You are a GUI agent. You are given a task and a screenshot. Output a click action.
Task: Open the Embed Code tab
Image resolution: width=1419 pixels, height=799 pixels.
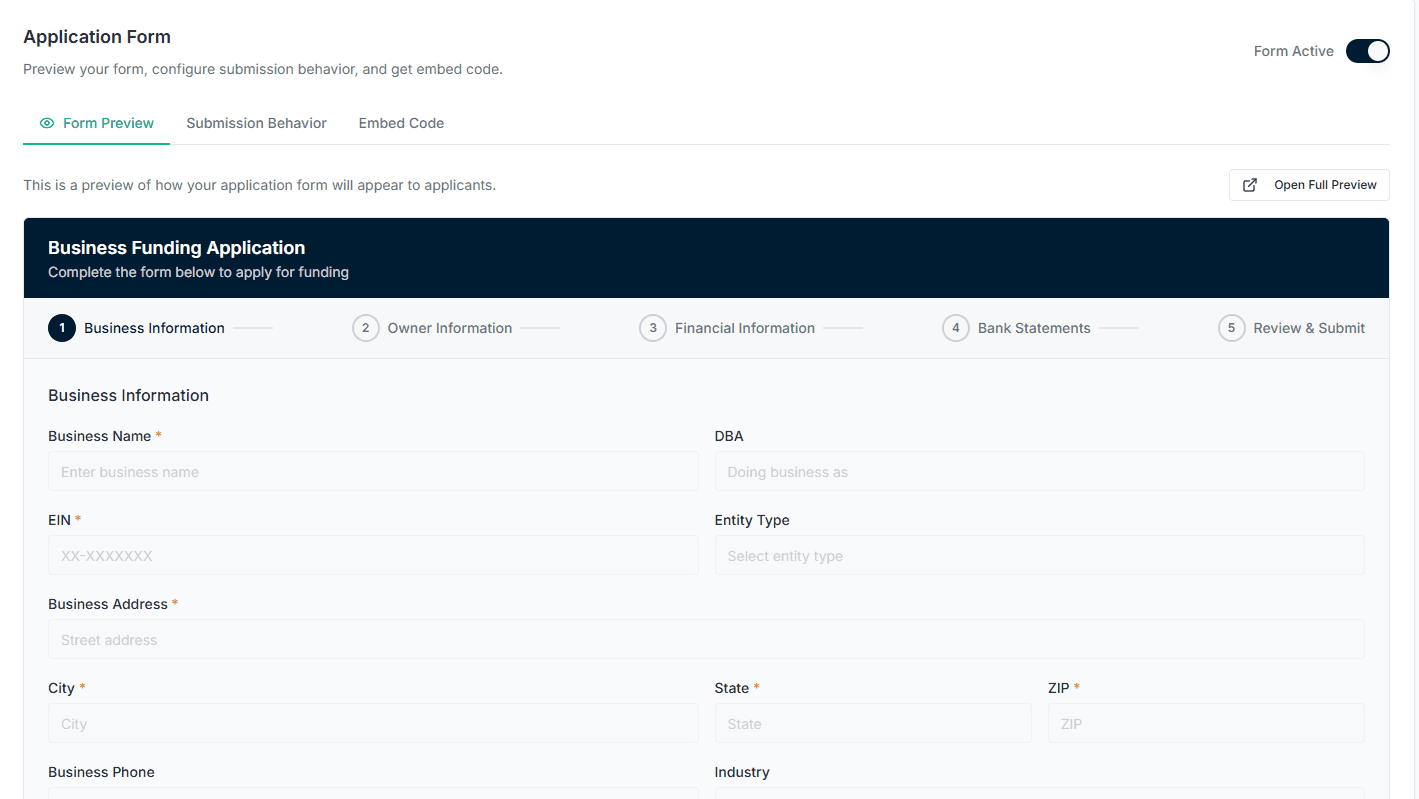tap(401, 123)
